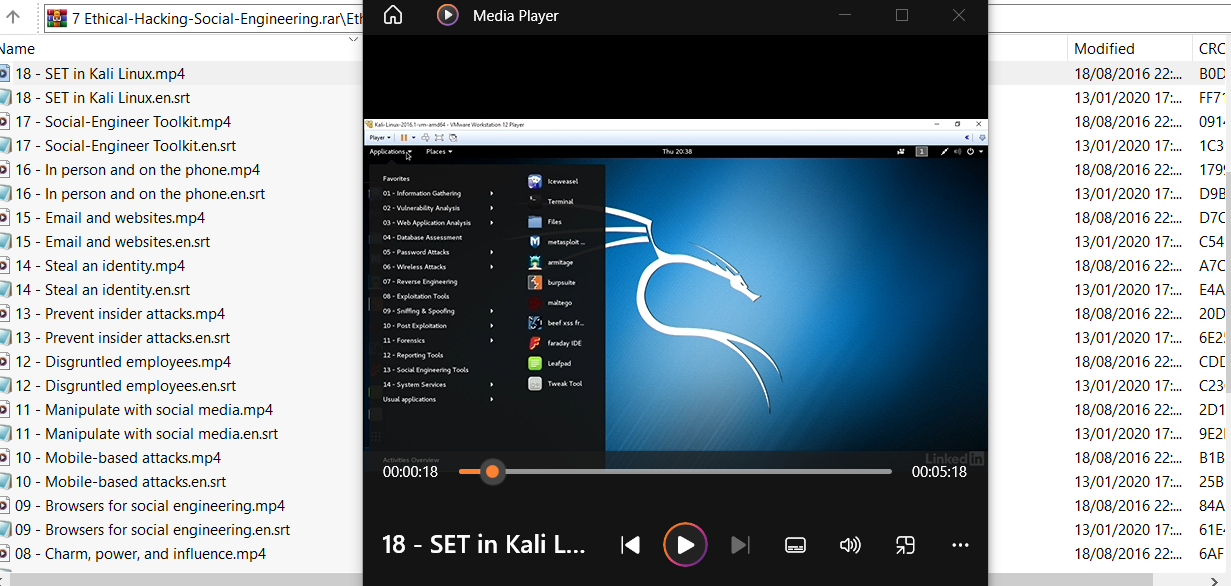Select 14 - Steal an identity.en.srt
1231x586 pixels.
(x=102, y=289)
